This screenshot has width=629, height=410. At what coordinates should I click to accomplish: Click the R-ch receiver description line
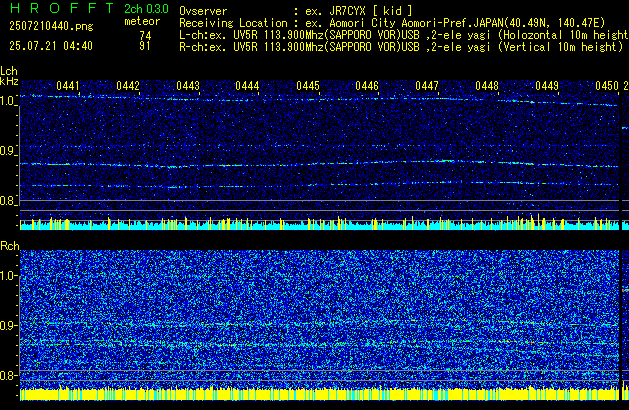pos(401,47)
